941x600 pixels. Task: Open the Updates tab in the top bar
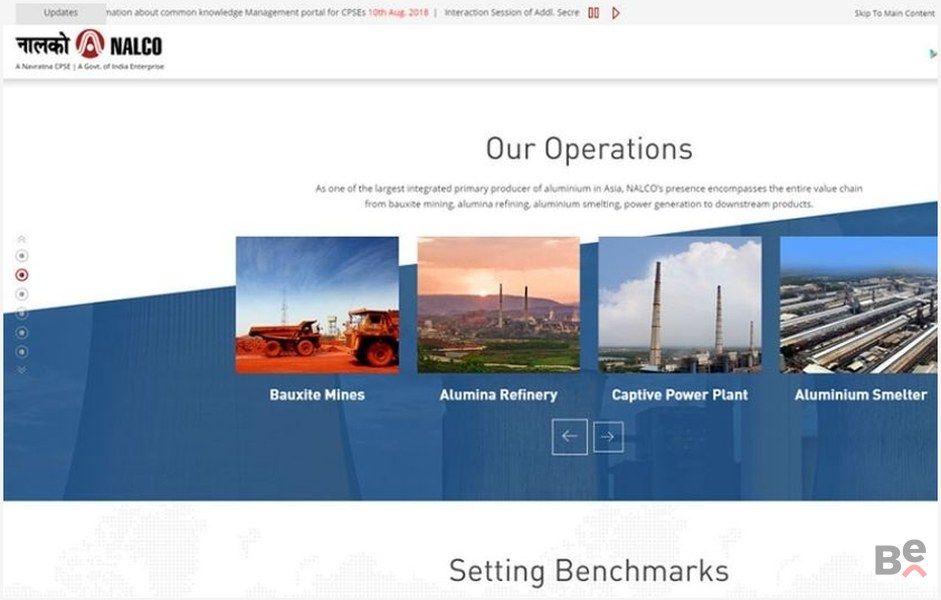(x=60, y=13)
